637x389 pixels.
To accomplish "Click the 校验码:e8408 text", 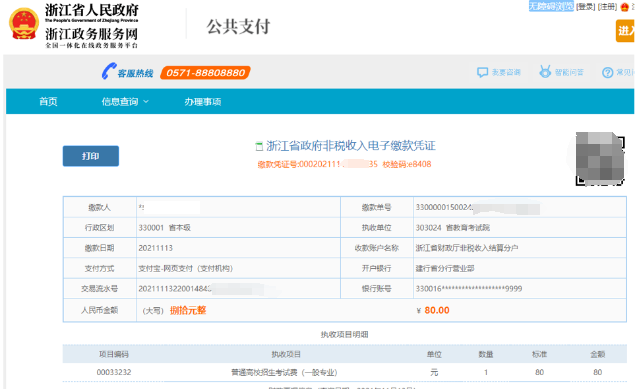I will coord(407,164).
